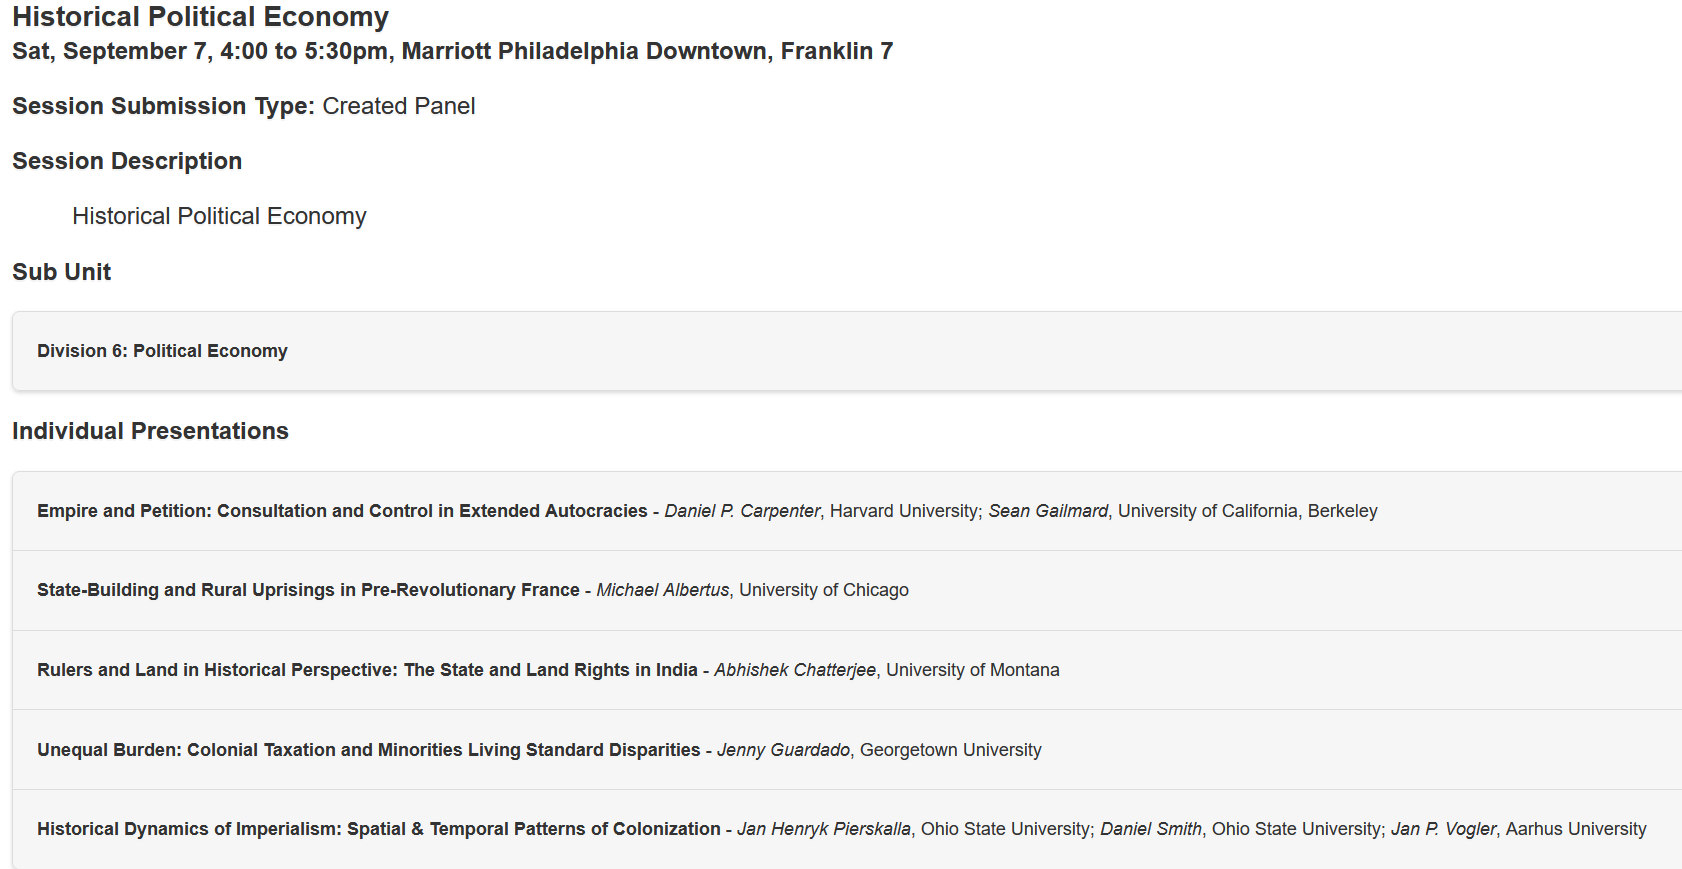Viewport: 1682px width, 869px height.
Task: Click the Sub Unit heading
Action: coord(61,272)
